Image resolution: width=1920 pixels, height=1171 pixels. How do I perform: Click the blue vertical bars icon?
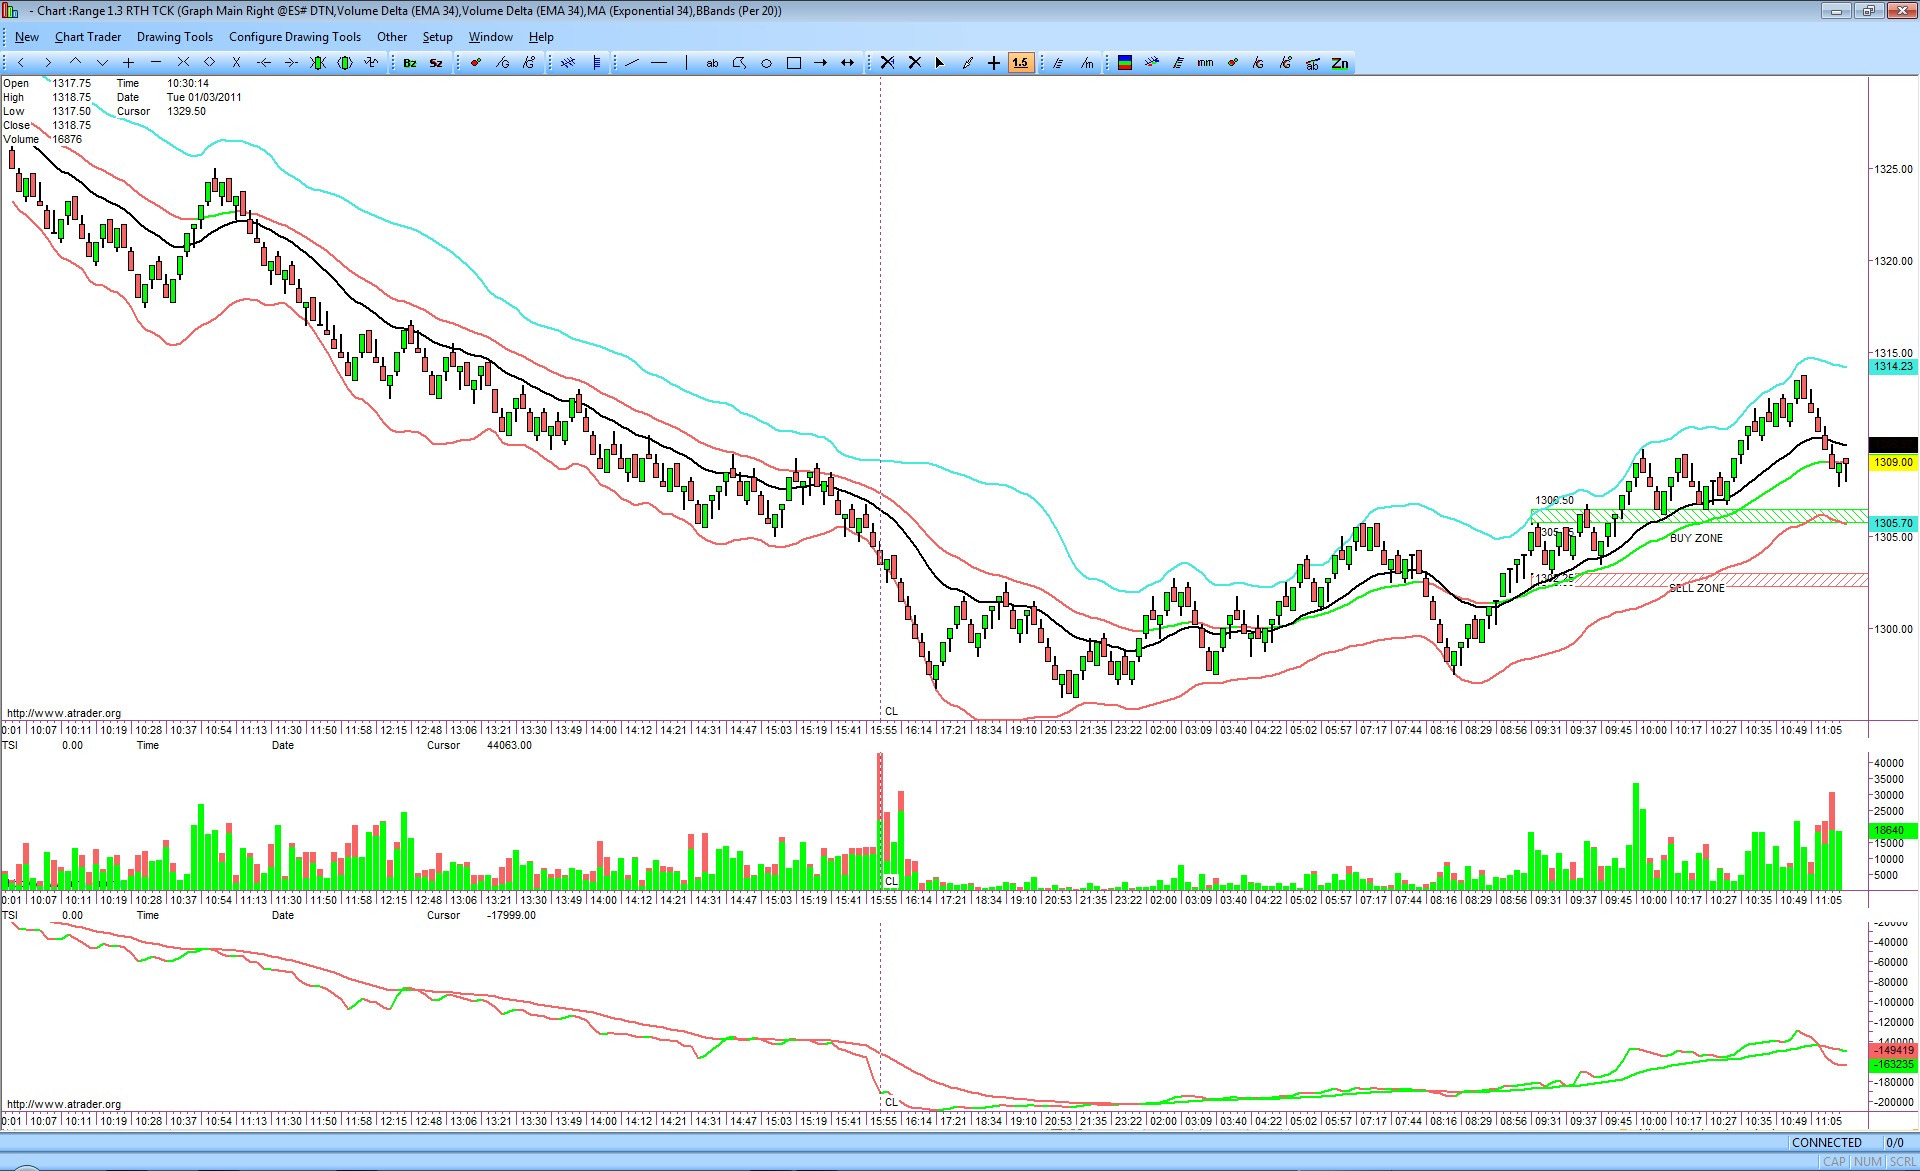(x=597, y=63)
